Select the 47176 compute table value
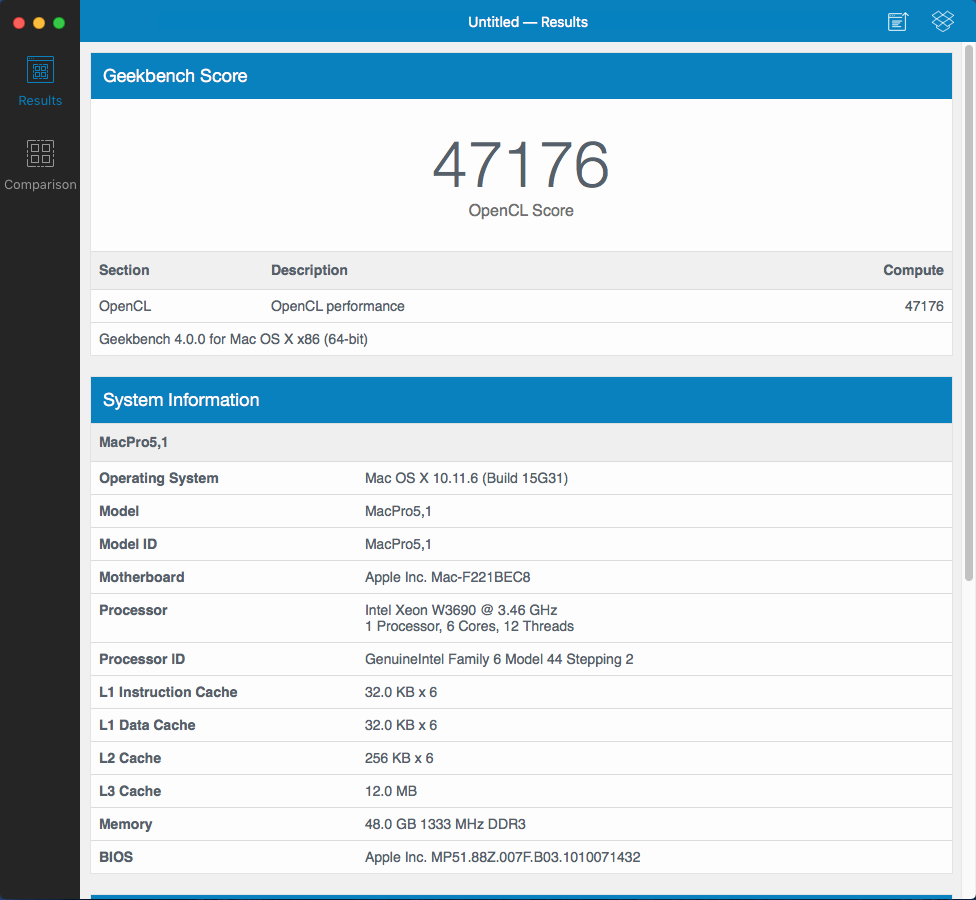Viewport: 976px width, 900px height. pyautogui.click(x=924, y=306)
